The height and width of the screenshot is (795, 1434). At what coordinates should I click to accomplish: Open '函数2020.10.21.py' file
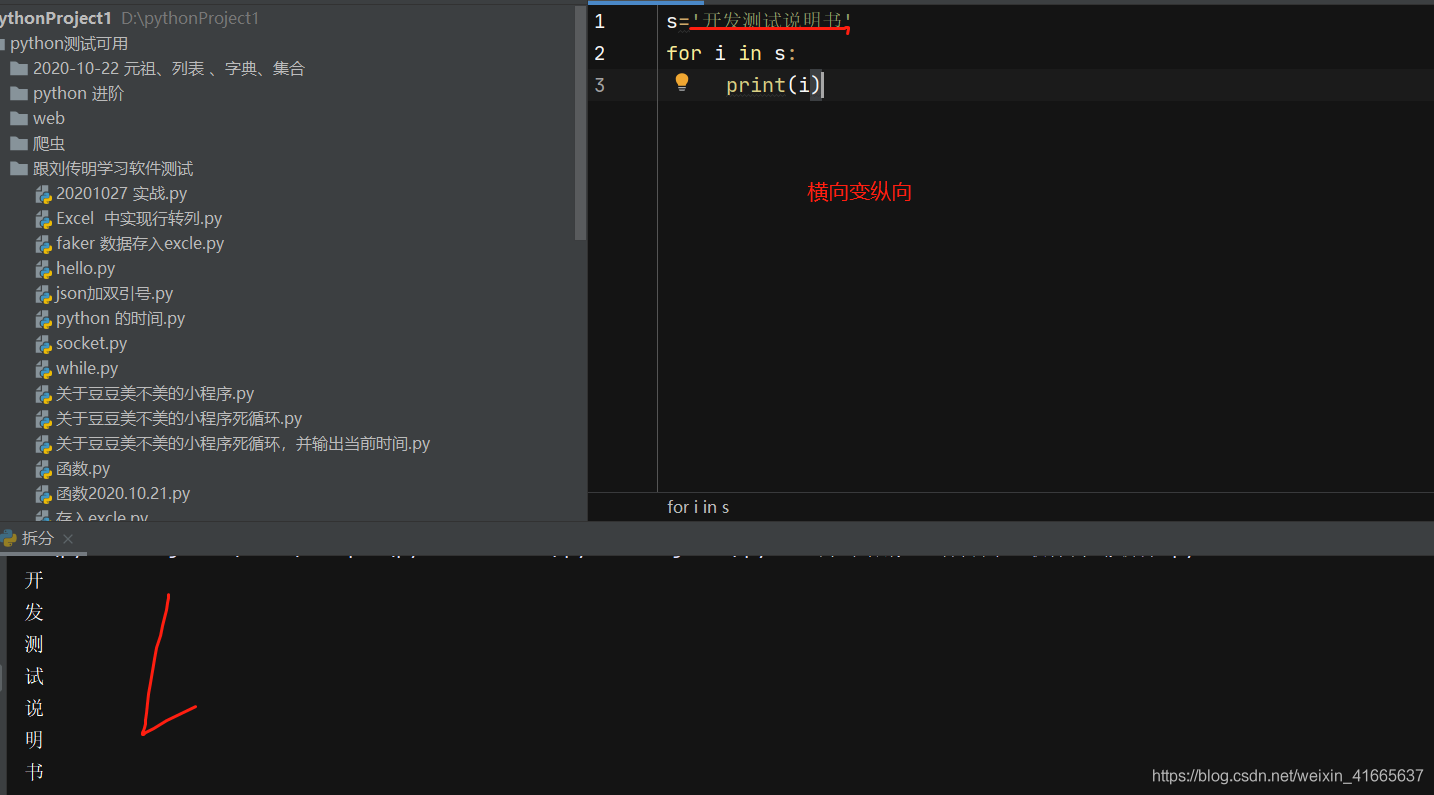(123, 493)
